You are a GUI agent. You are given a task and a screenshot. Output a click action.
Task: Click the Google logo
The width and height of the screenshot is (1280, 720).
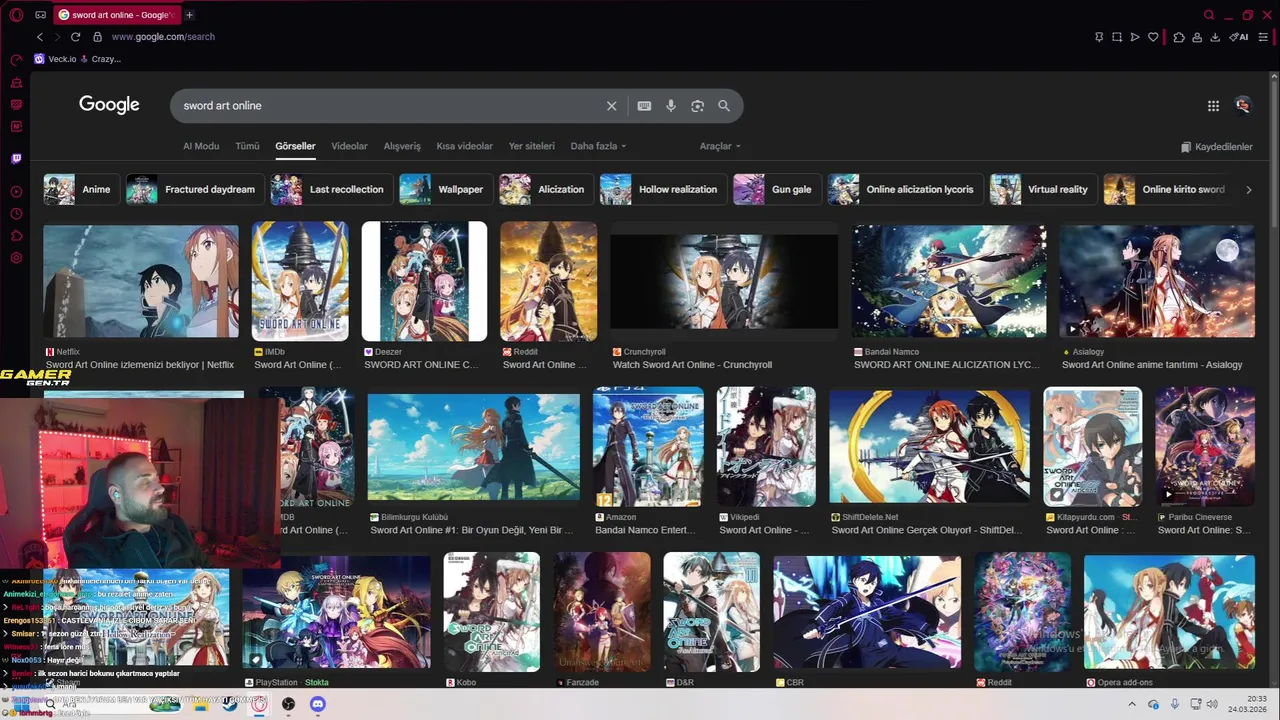(x=109, y=105)
